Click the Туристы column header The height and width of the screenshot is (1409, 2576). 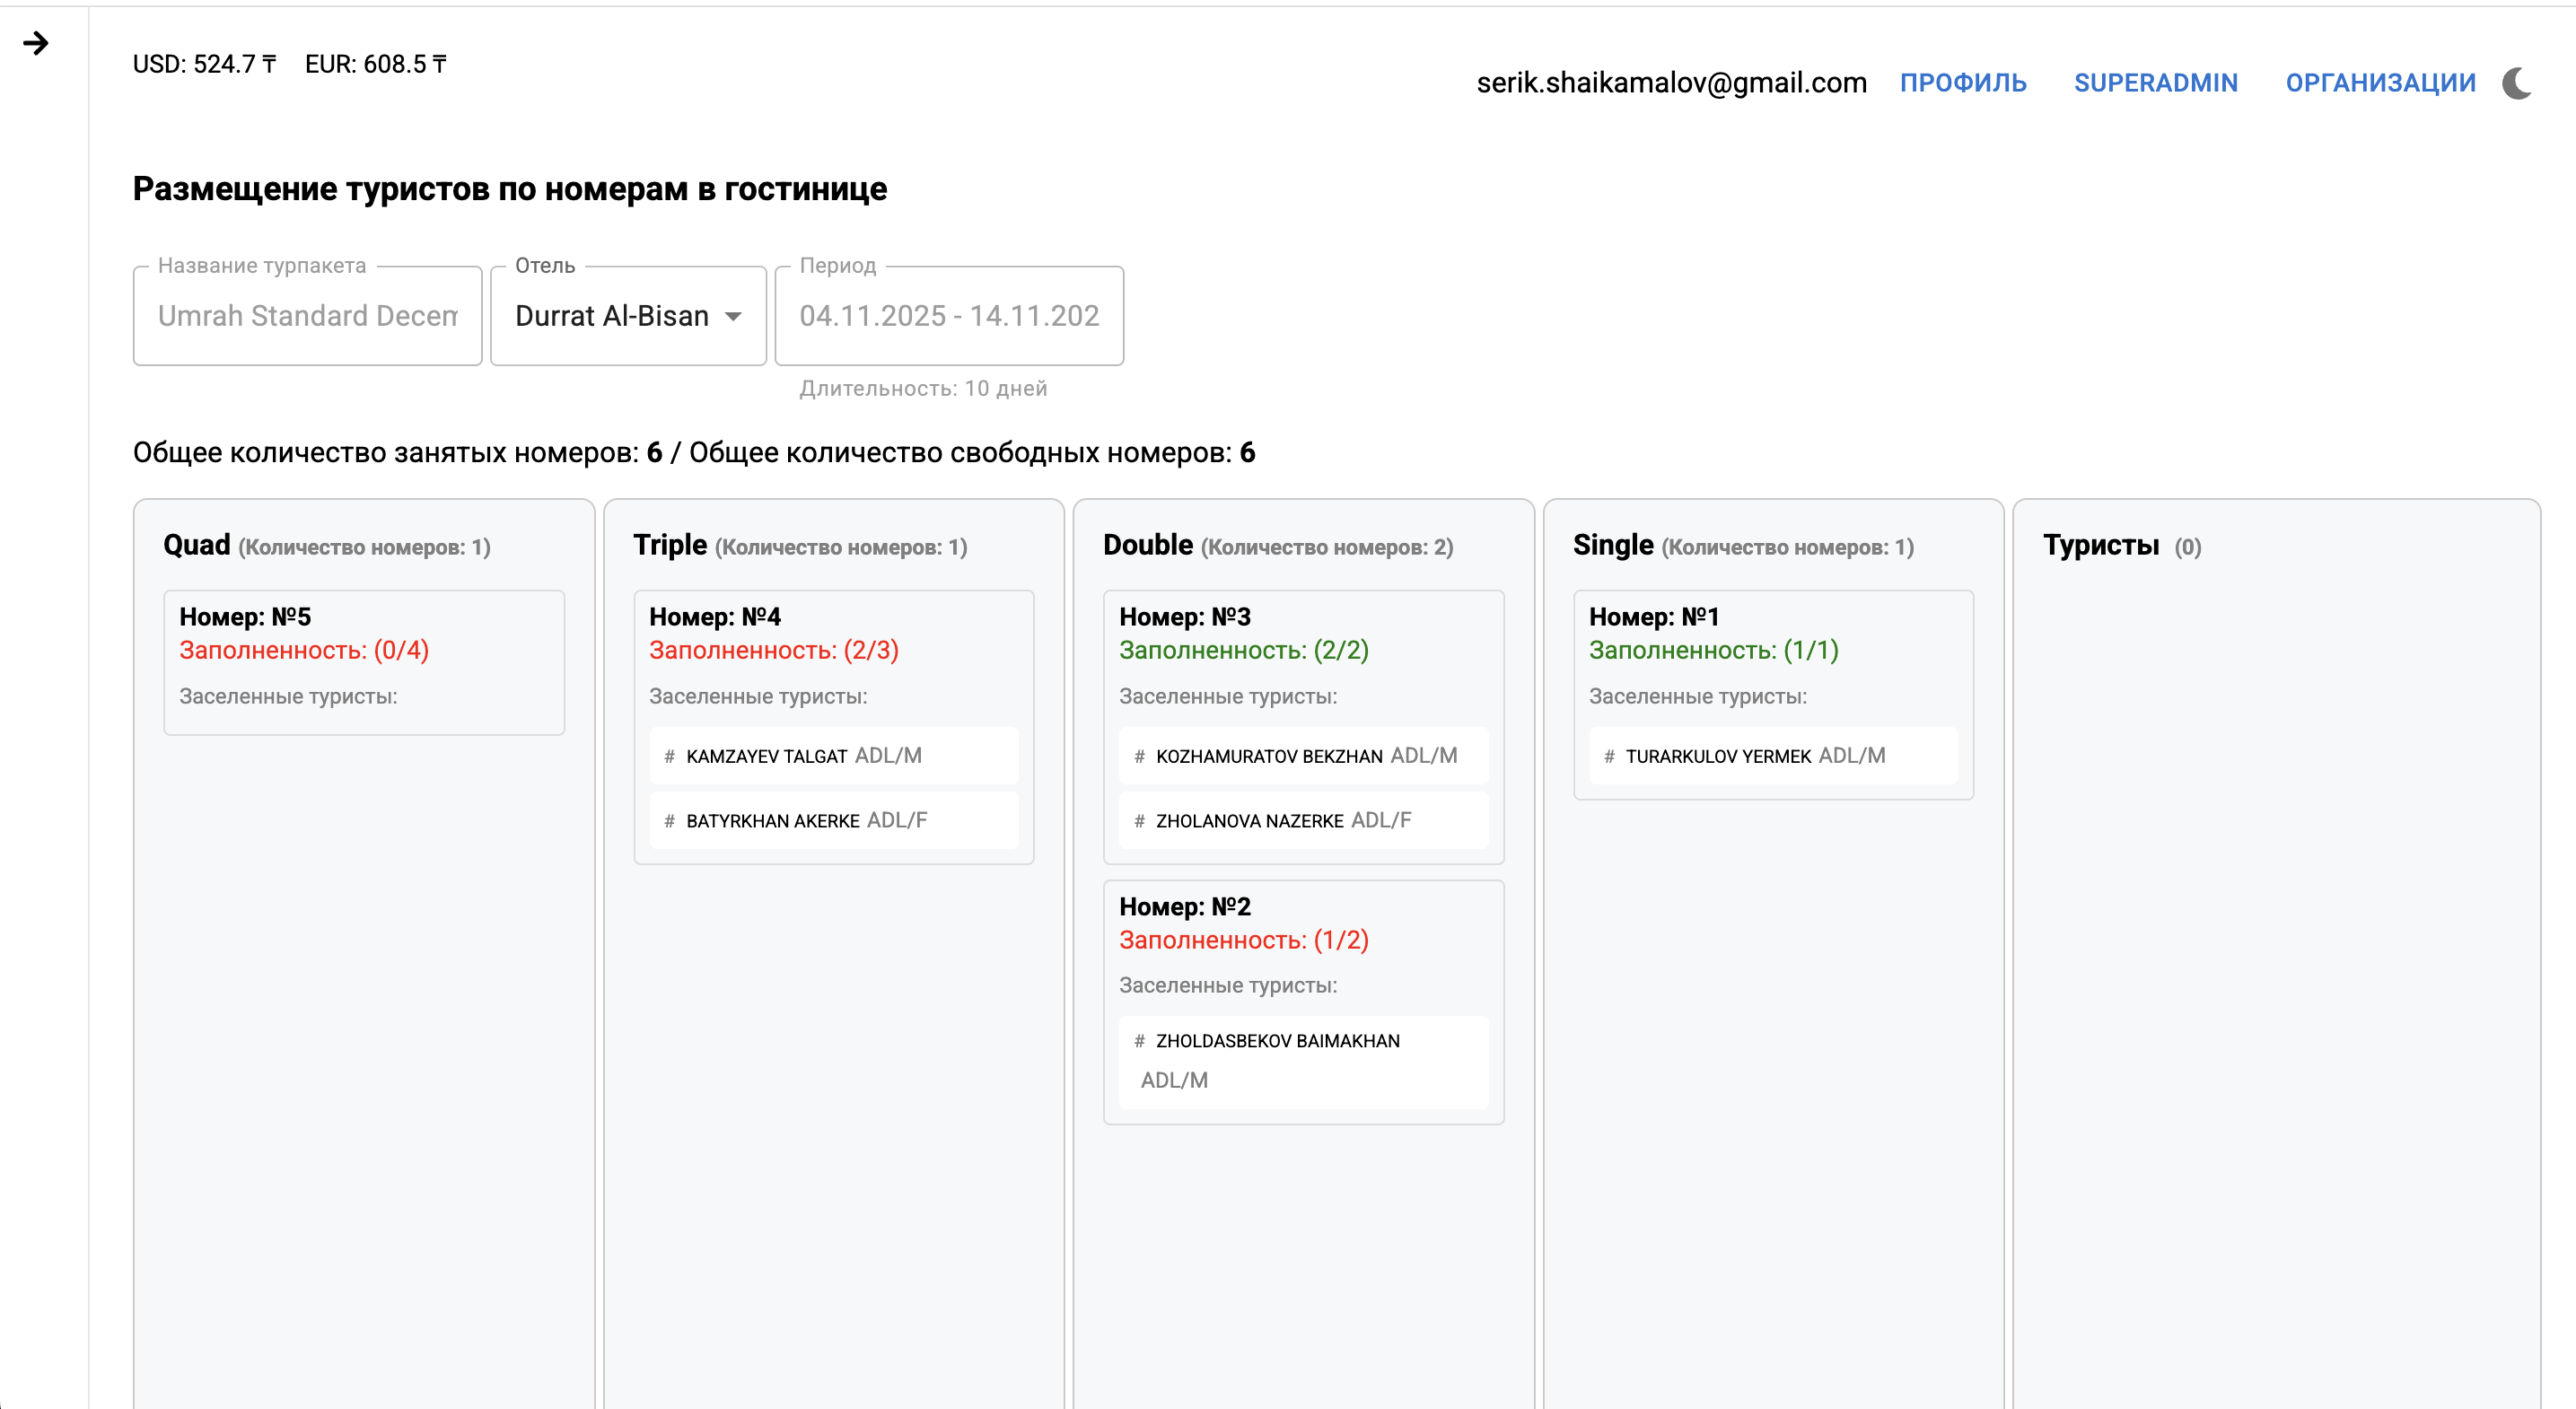(2101, 545)
